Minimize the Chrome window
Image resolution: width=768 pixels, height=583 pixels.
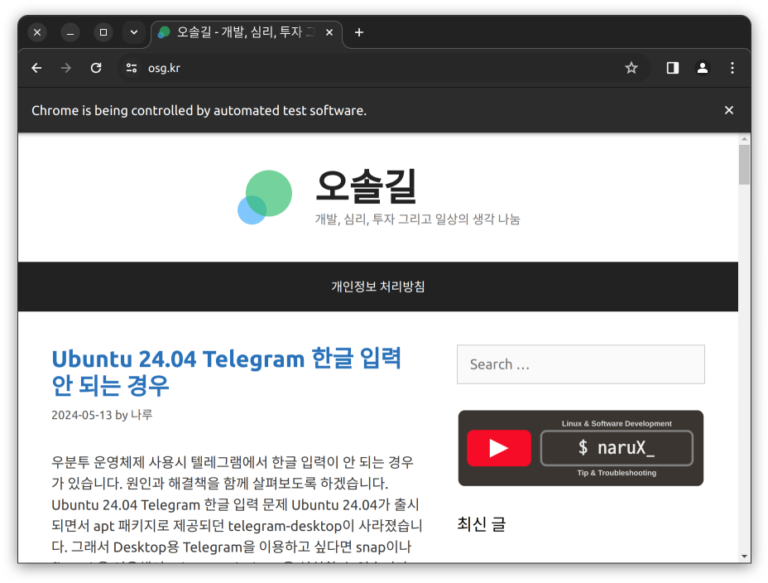point(70,32)
